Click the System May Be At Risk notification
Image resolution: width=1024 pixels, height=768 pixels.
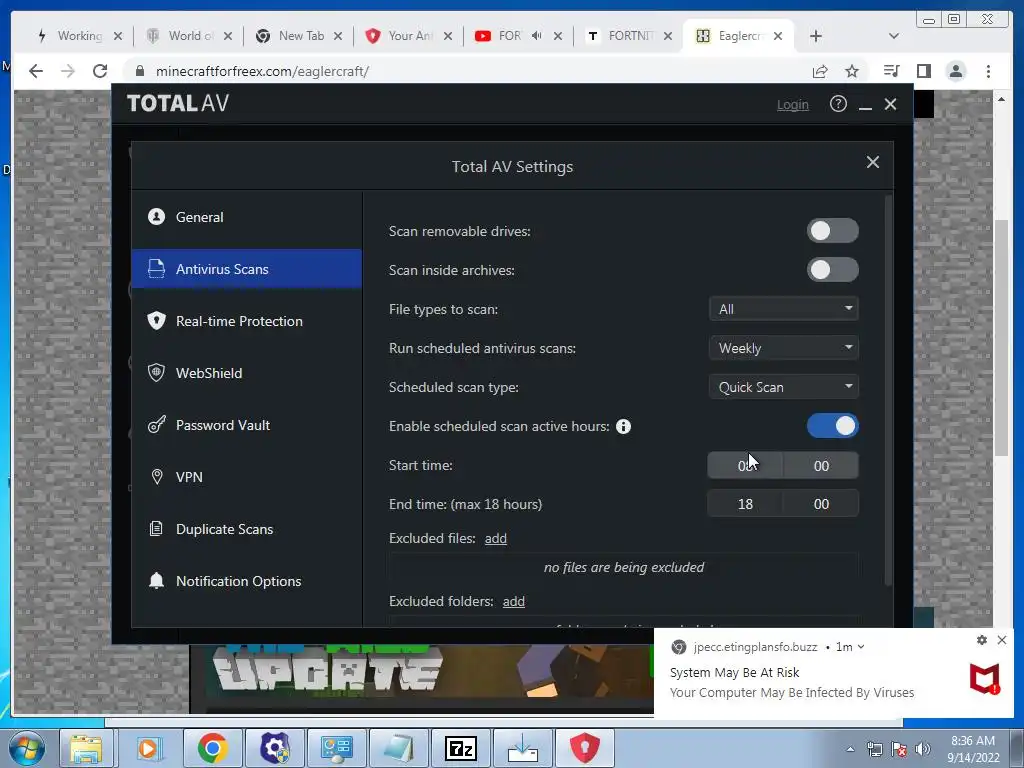[x=834, y=674]
